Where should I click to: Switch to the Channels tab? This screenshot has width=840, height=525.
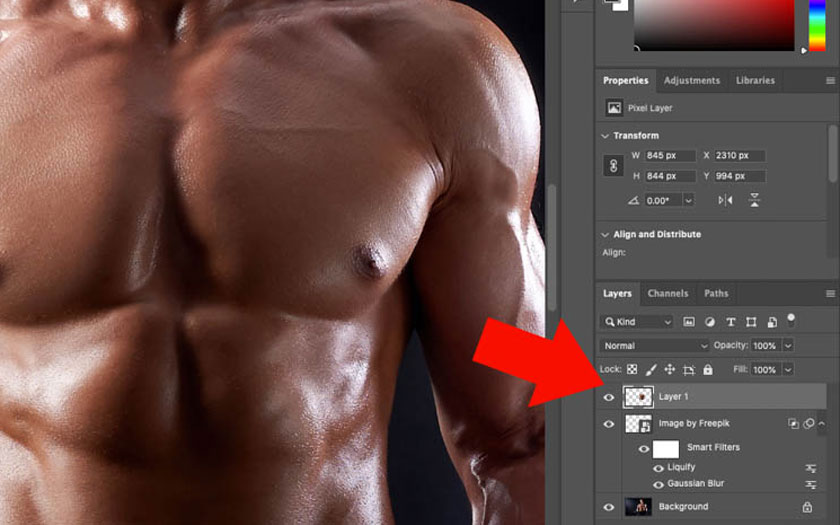(x=668, y=294)
